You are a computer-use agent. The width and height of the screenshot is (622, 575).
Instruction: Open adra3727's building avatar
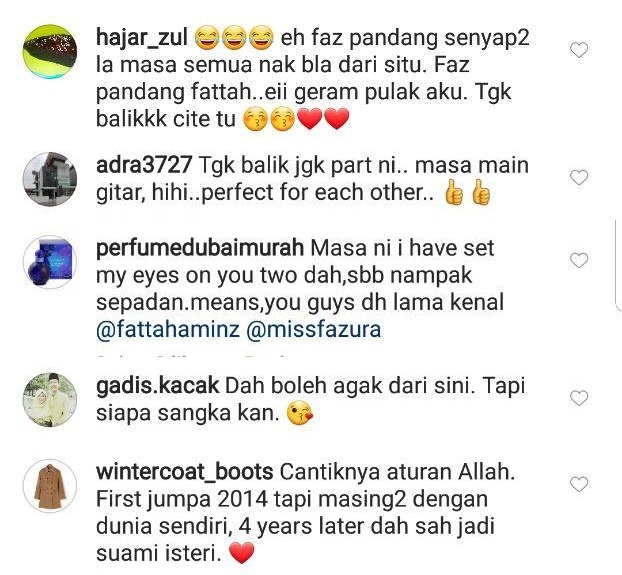point(50,179)
